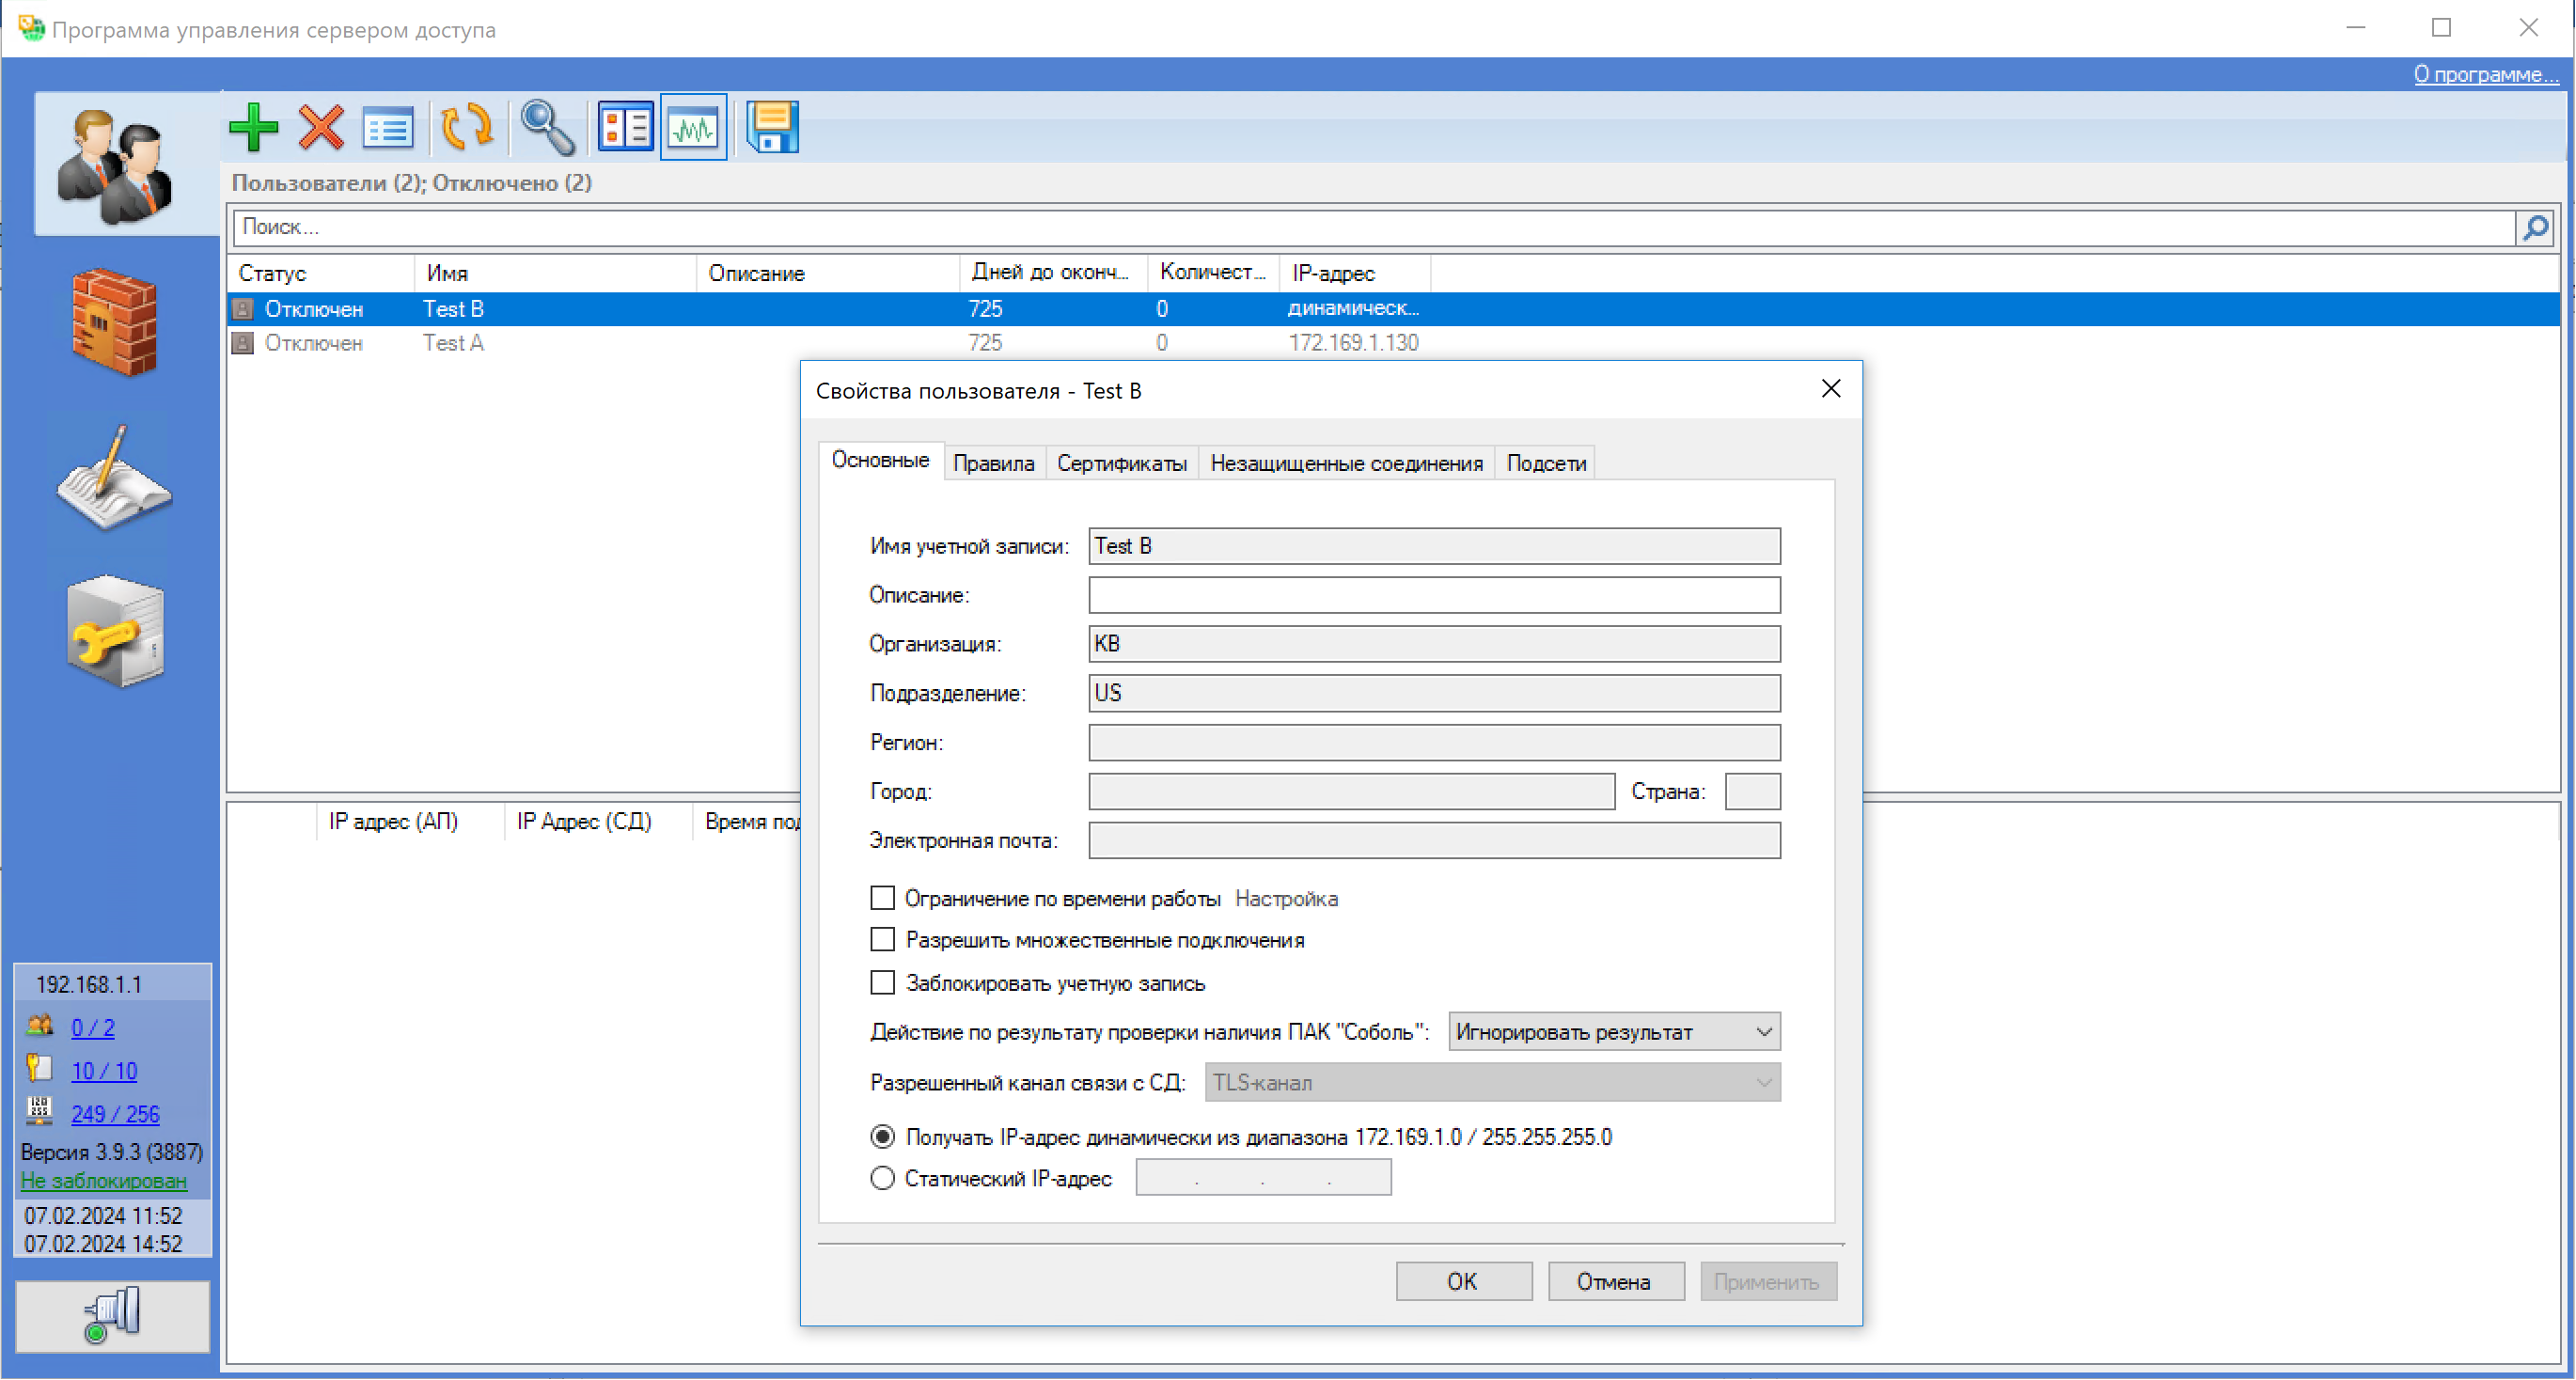
Task: Click the activity monitor graph toolbar icon
Action: [693, 128]
